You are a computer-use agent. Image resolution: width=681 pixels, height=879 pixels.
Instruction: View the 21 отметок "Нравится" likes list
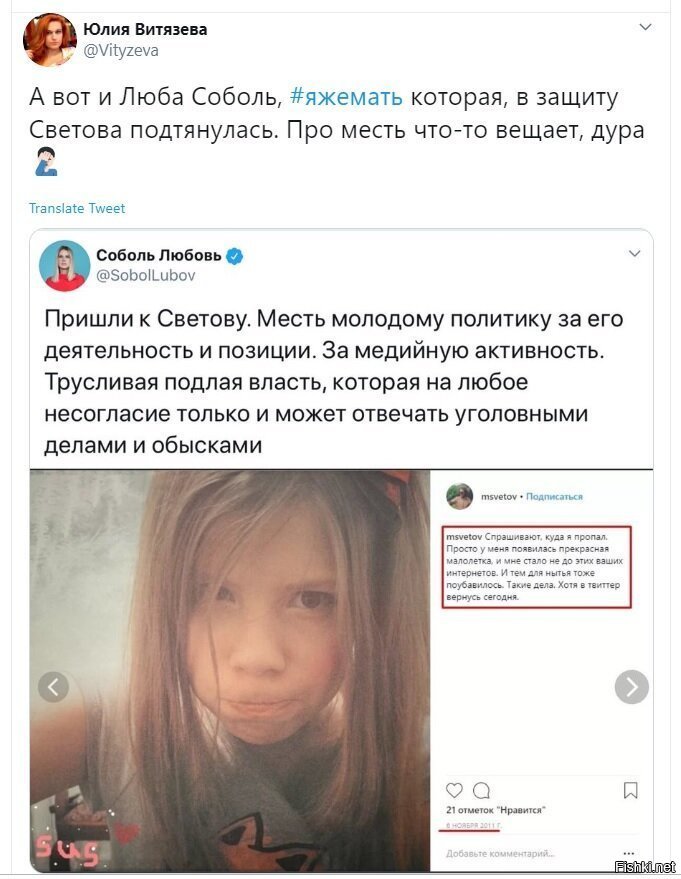coord(495,809)
